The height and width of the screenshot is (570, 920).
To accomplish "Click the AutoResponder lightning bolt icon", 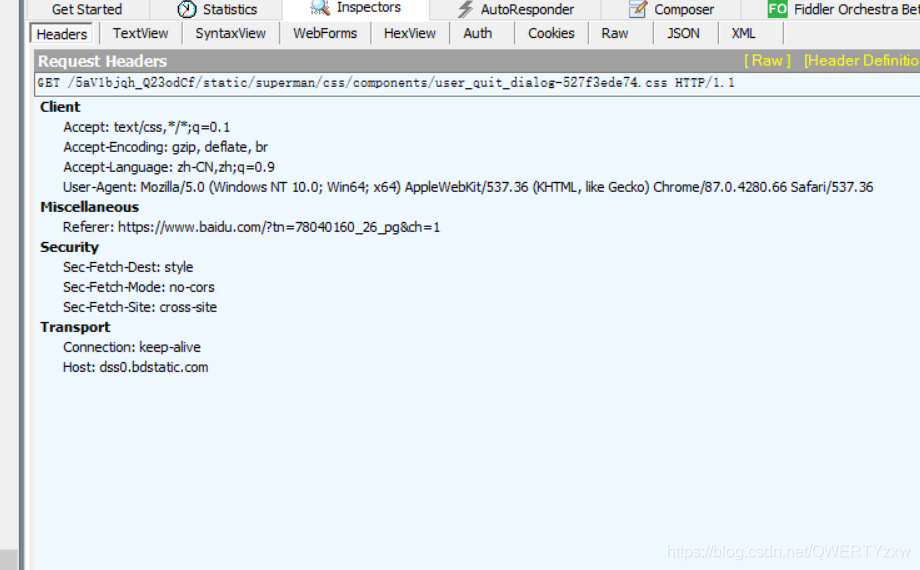I will [465, 9].
